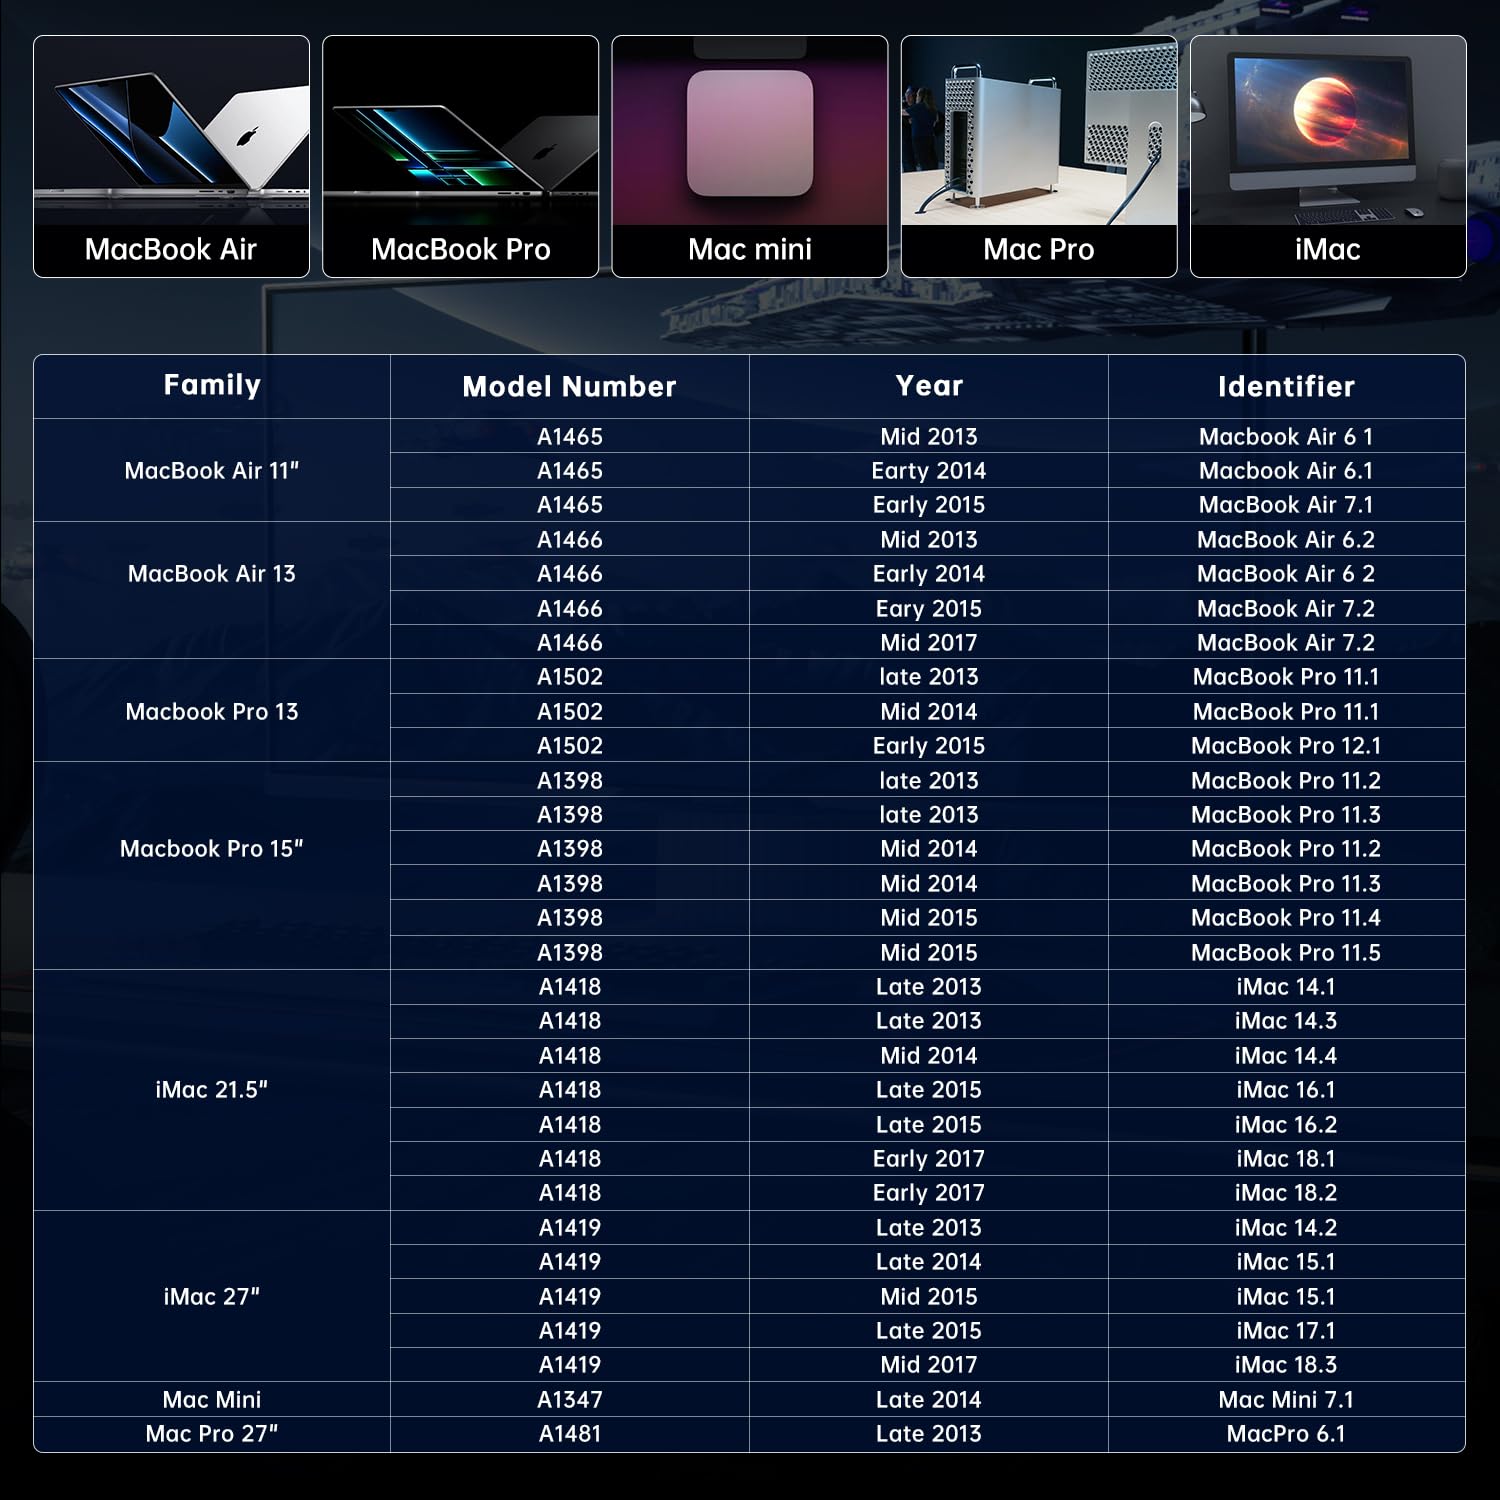1500x1500 pixels.
Task: Click identifier "Mac Mini 7.1"
Action: pos(1286,1399)
